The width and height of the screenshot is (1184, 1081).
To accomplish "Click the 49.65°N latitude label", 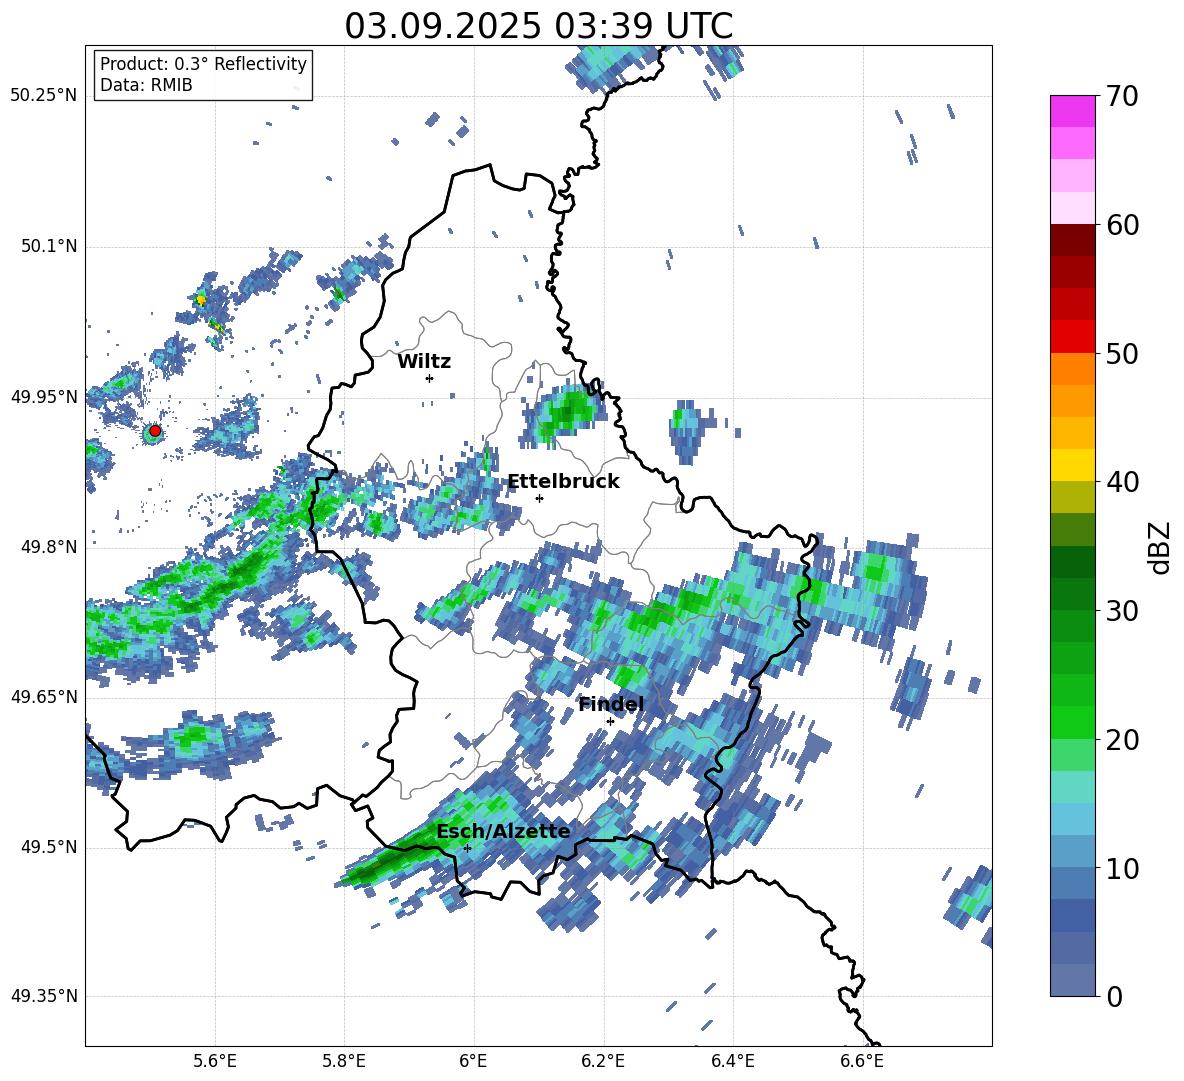I will [44, 697].
